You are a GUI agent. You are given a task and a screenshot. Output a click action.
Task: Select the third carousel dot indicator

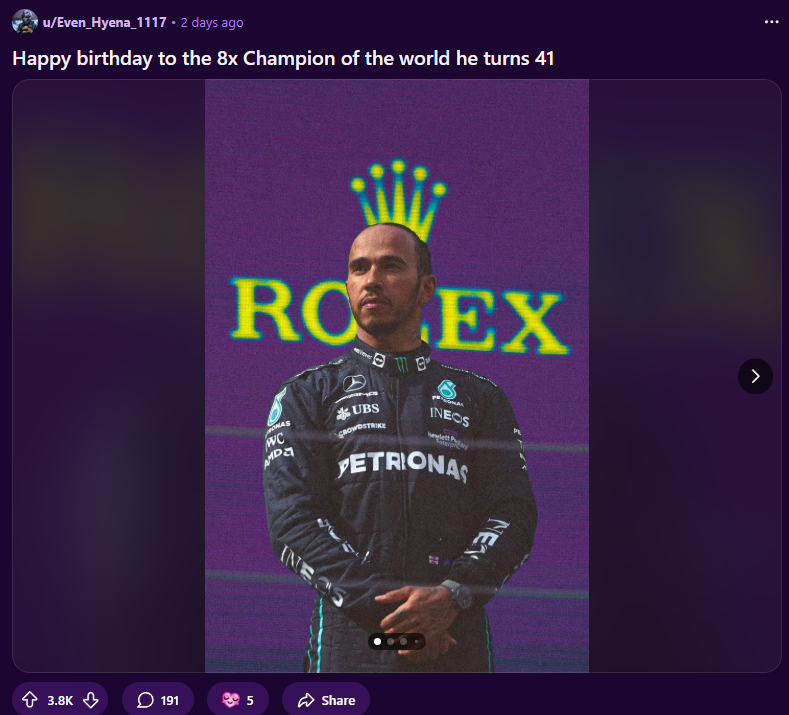[404, 642]
